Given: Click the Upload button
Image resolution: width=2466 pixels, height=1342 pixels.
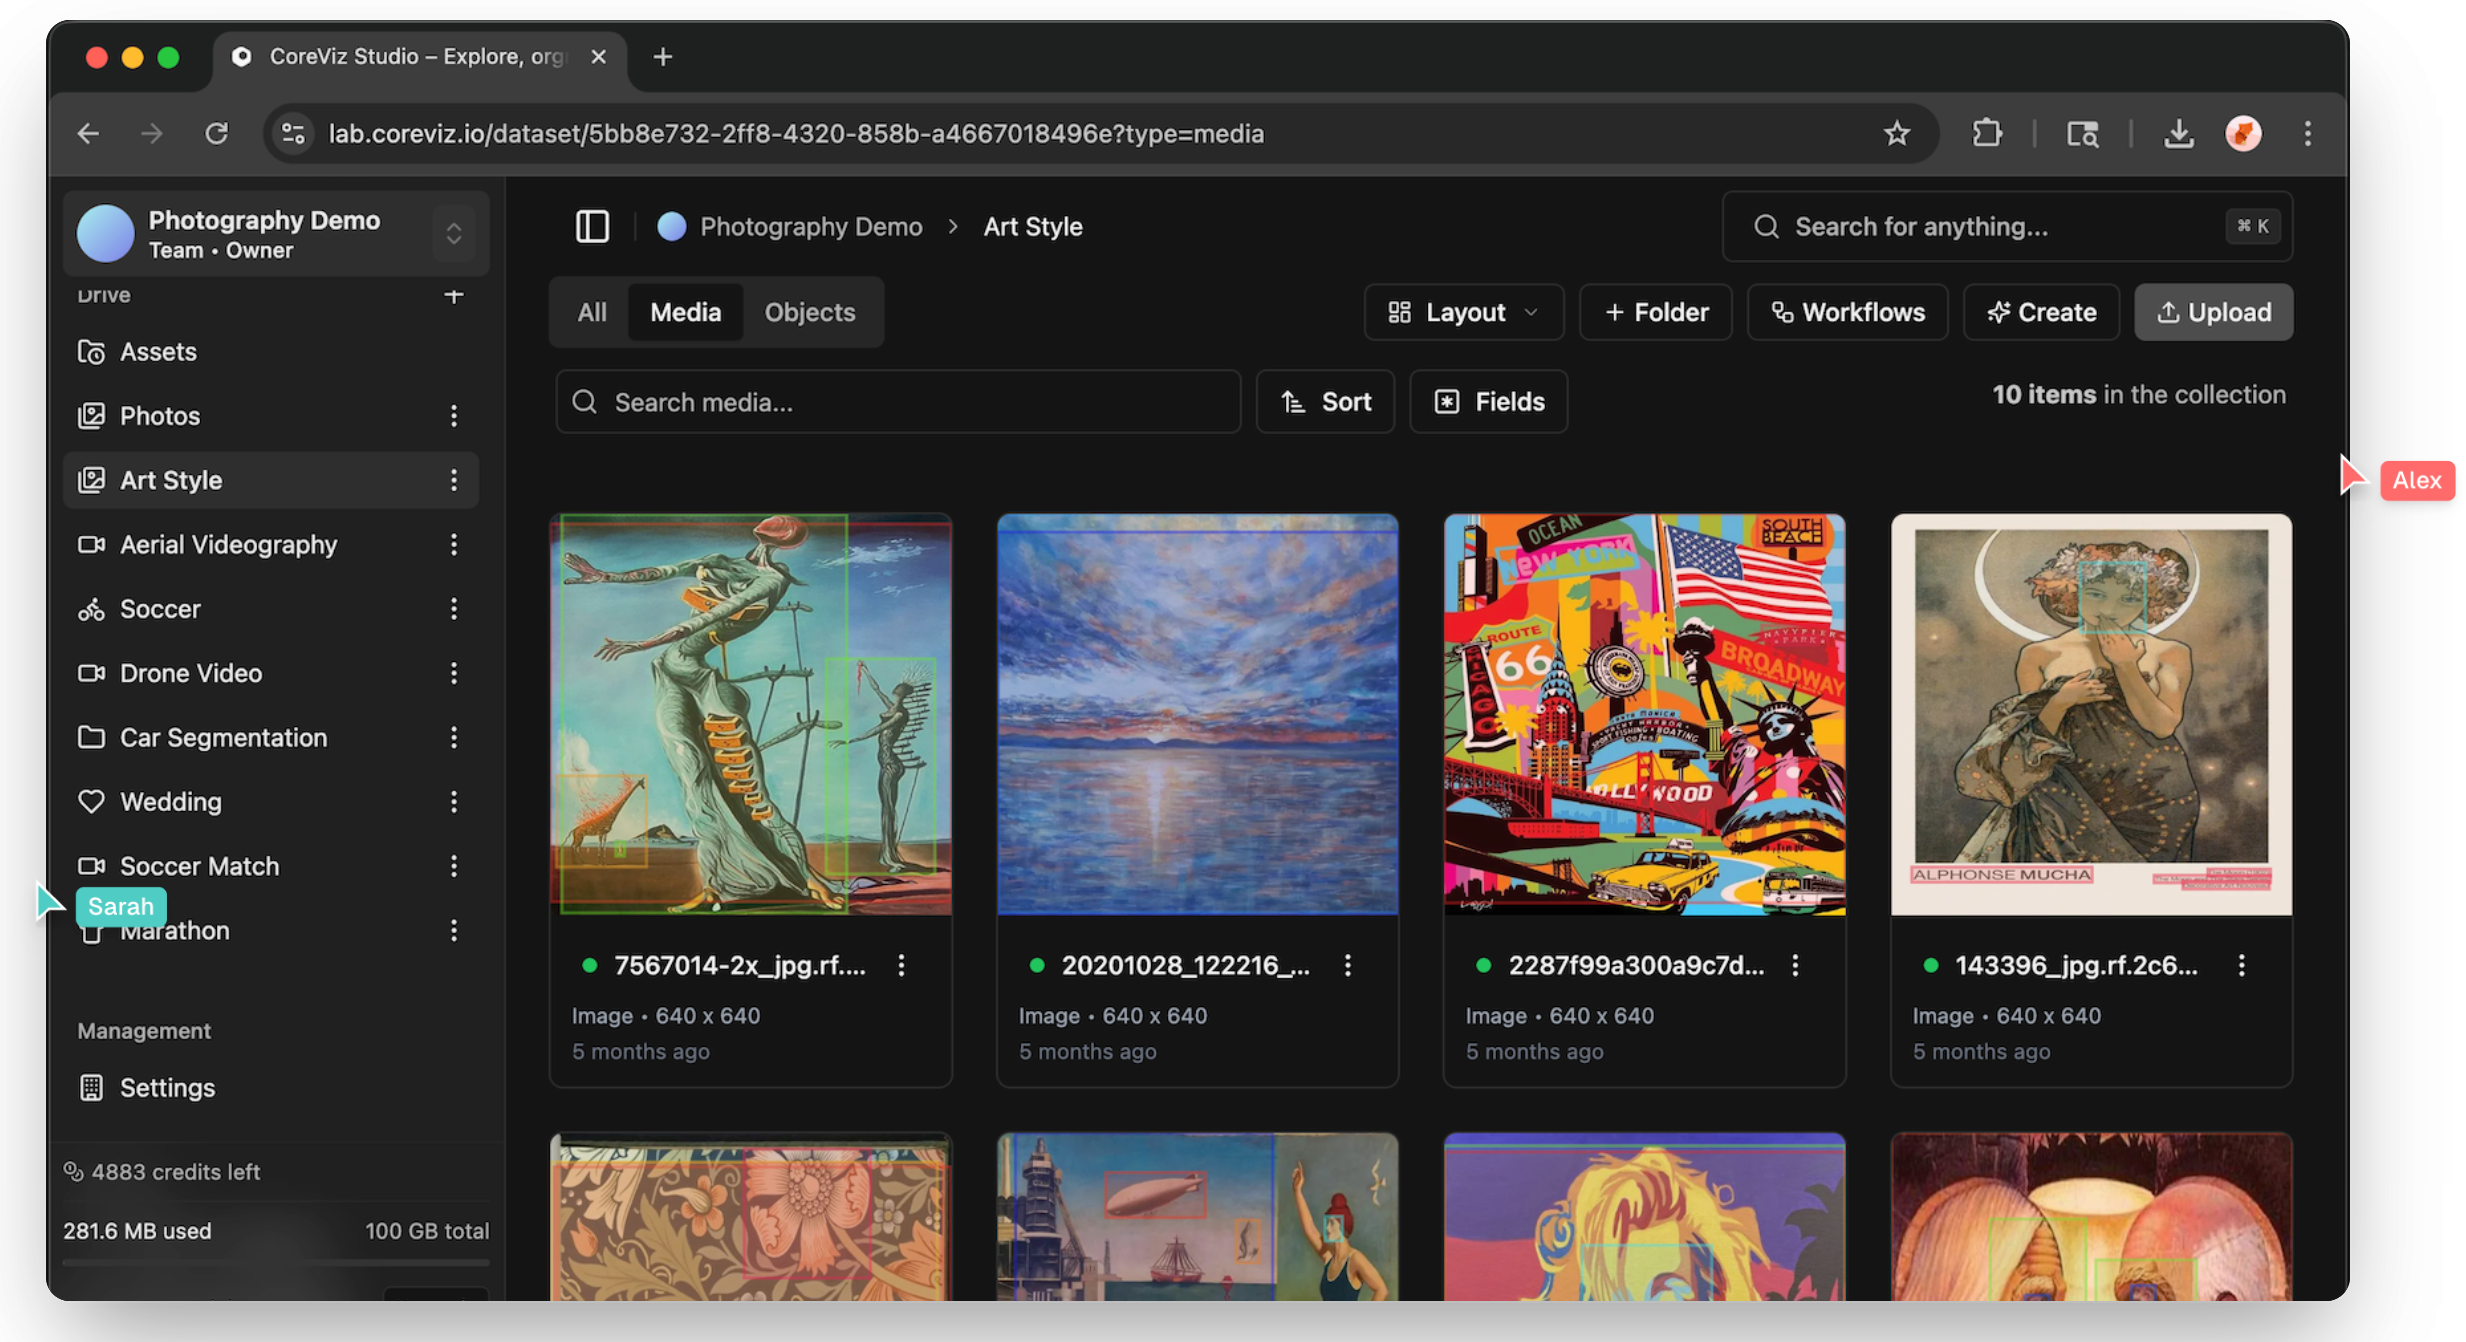Looking at the screenshot, I should click(x=2213, y=312).
